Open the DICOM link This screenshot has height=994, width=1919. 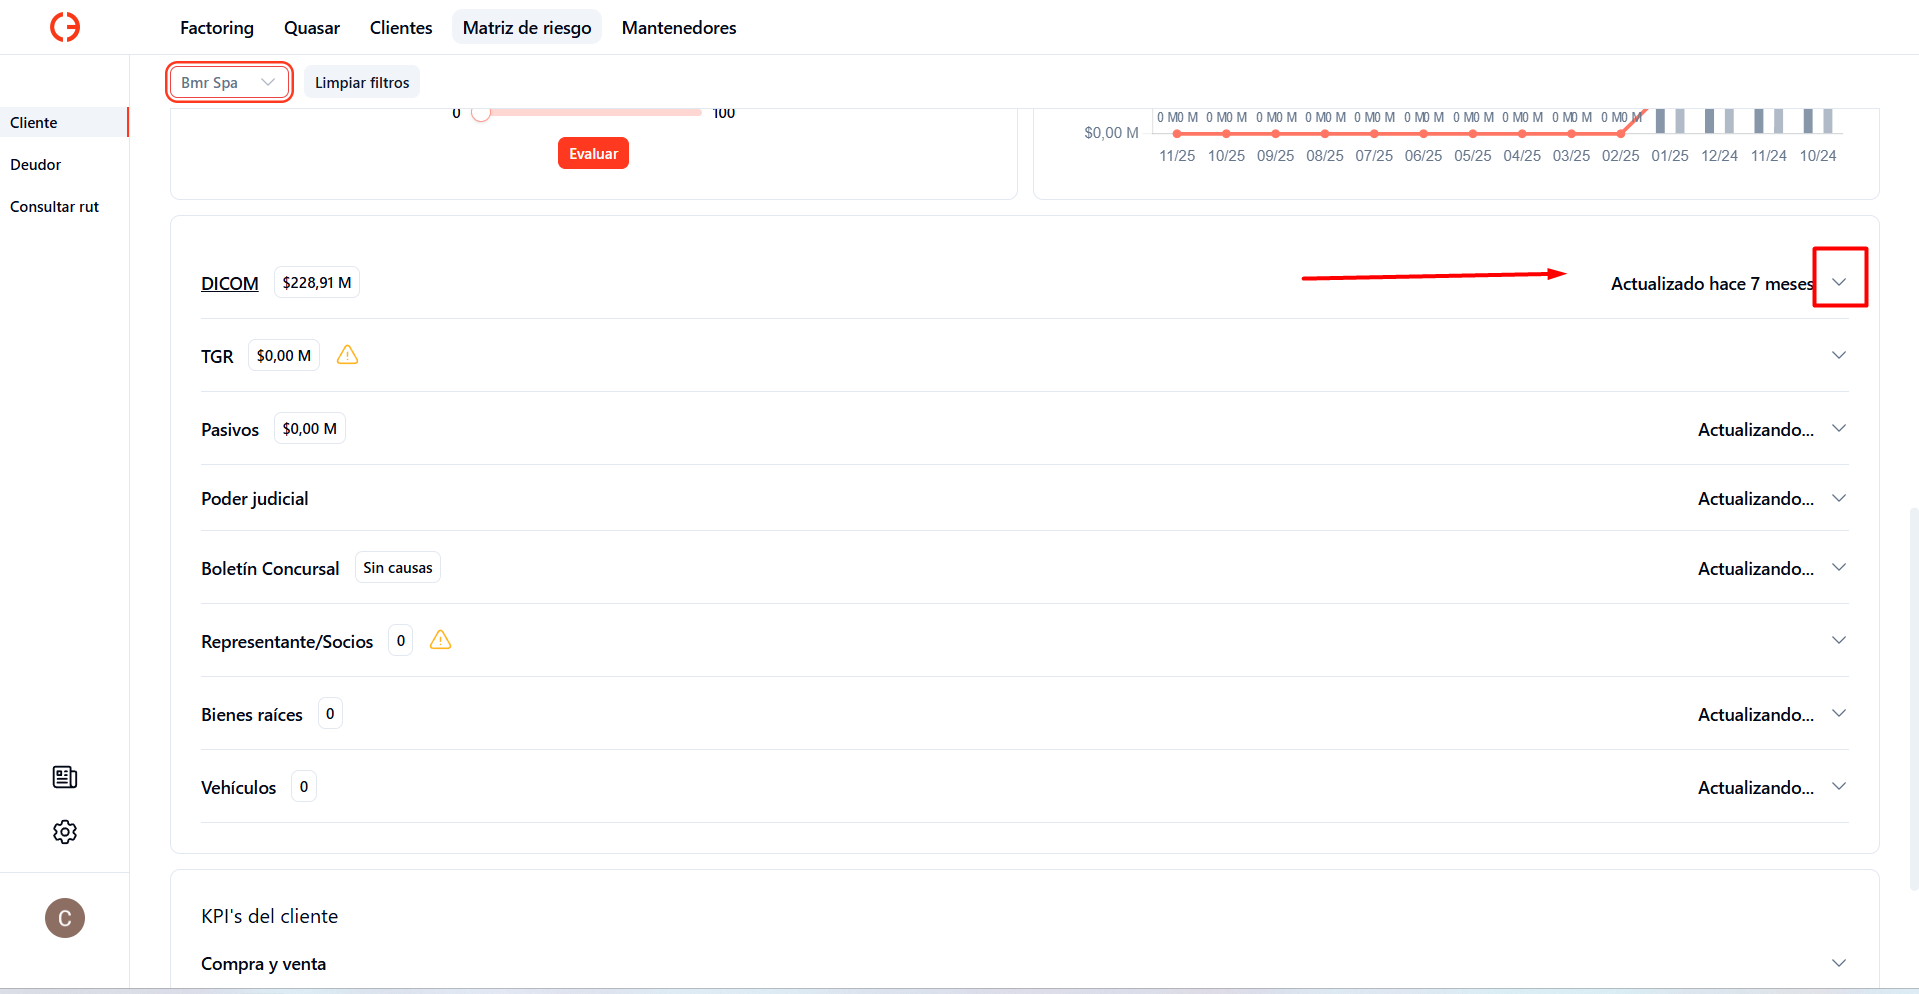coord(229,283)
